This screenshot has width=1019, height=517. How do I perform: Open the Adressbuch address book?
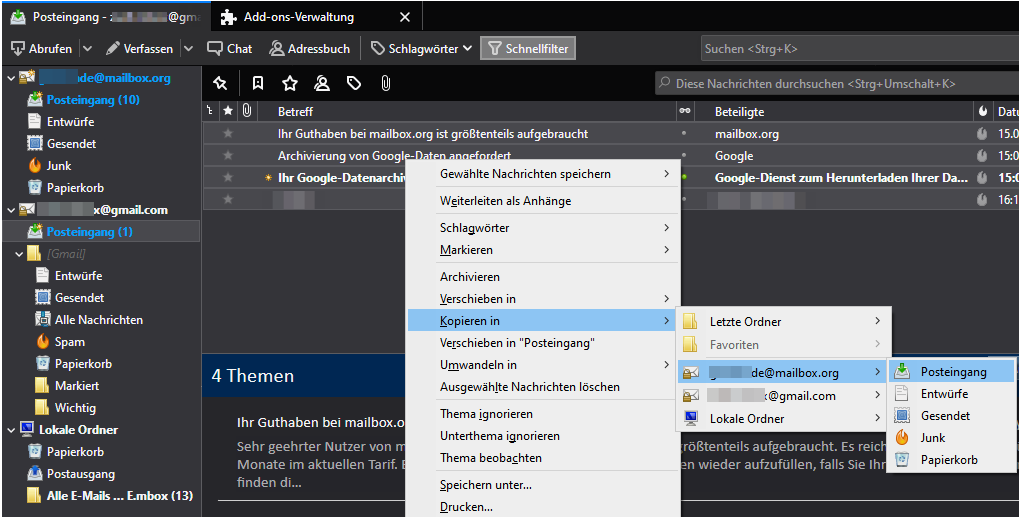[310, 49]
